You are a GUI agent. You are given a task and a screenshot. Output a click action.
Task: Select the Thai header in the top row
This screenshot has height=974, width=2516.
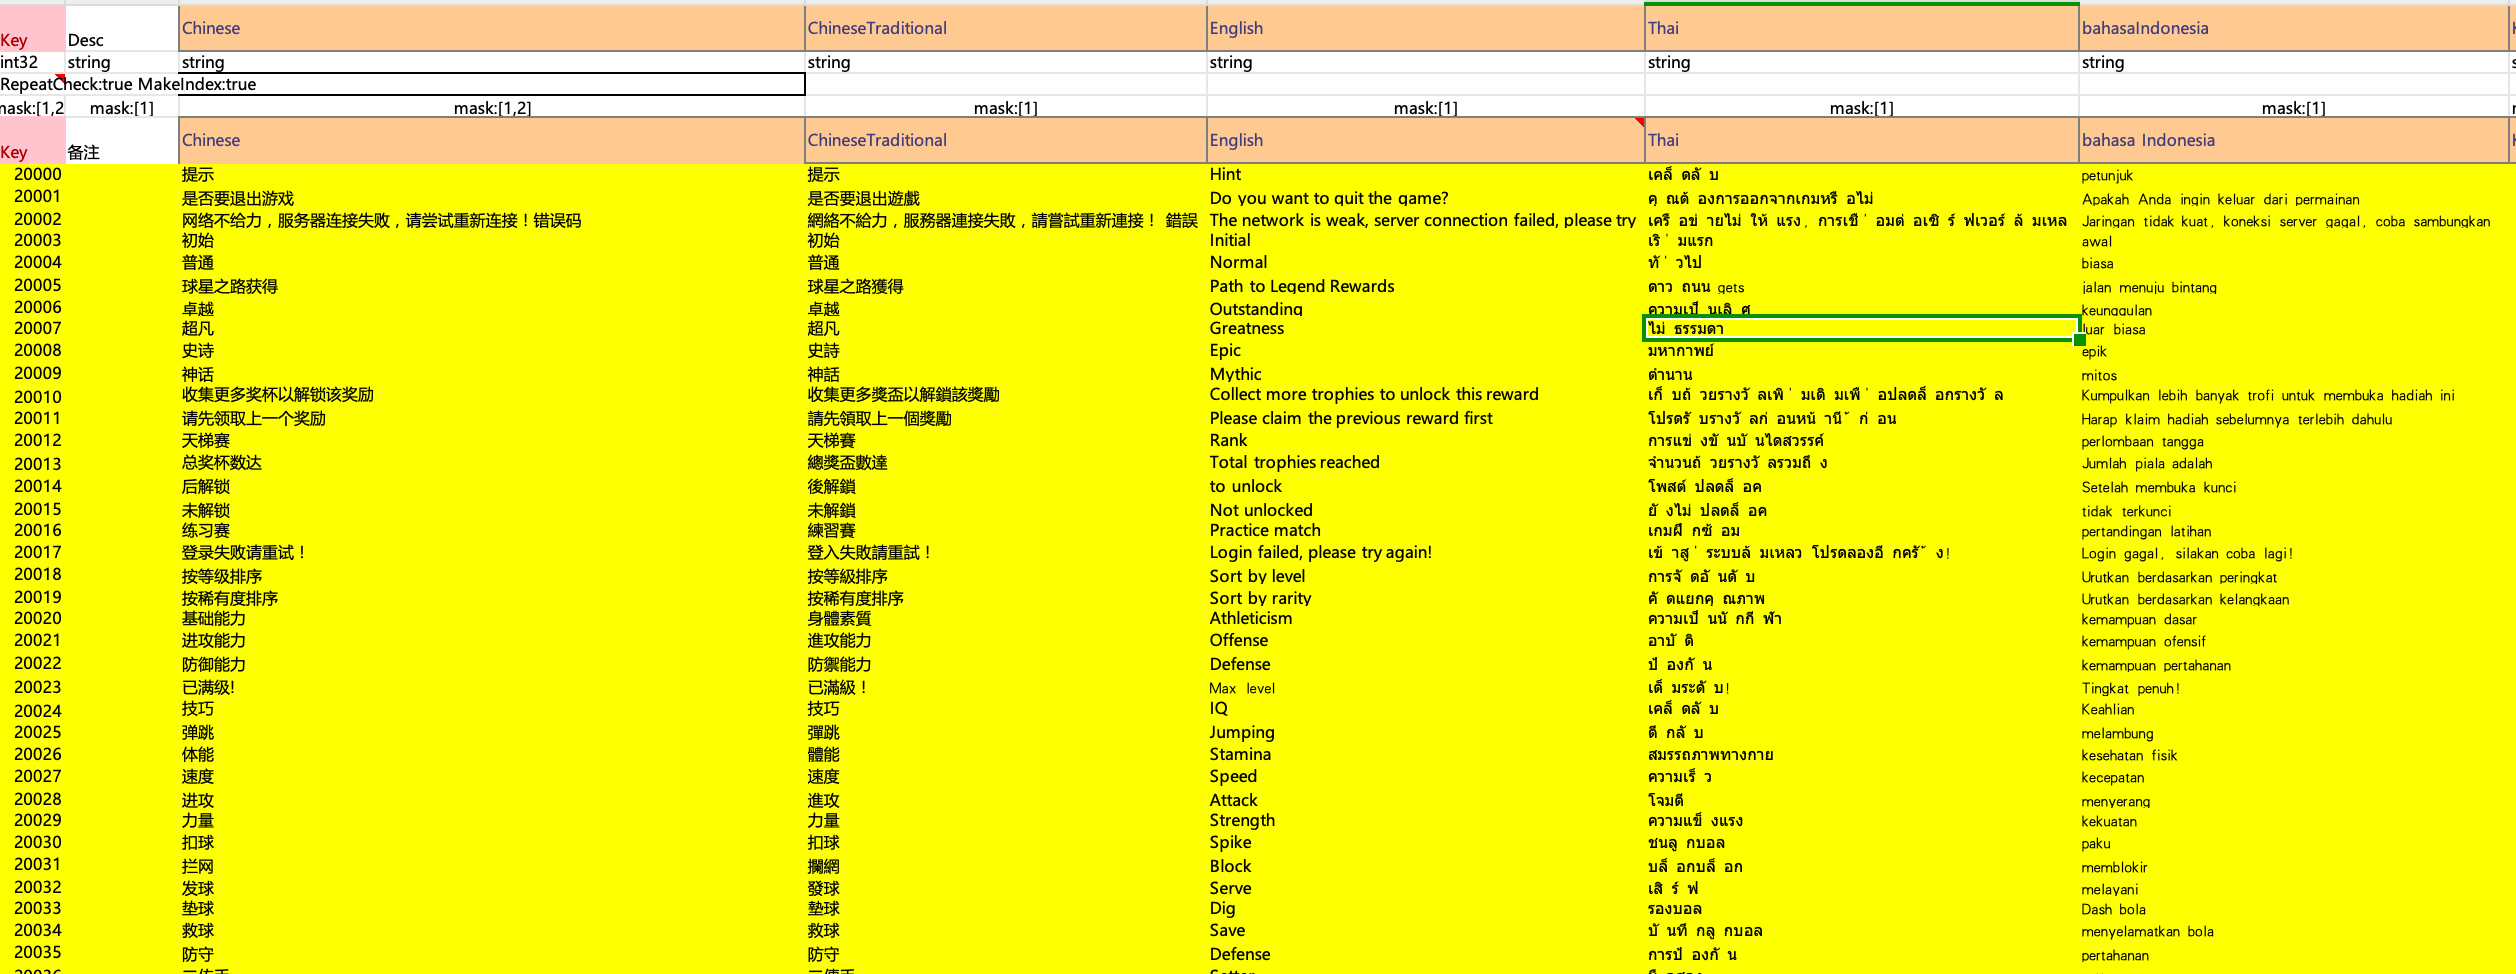pyautogui.click(x=1861, y=28)
